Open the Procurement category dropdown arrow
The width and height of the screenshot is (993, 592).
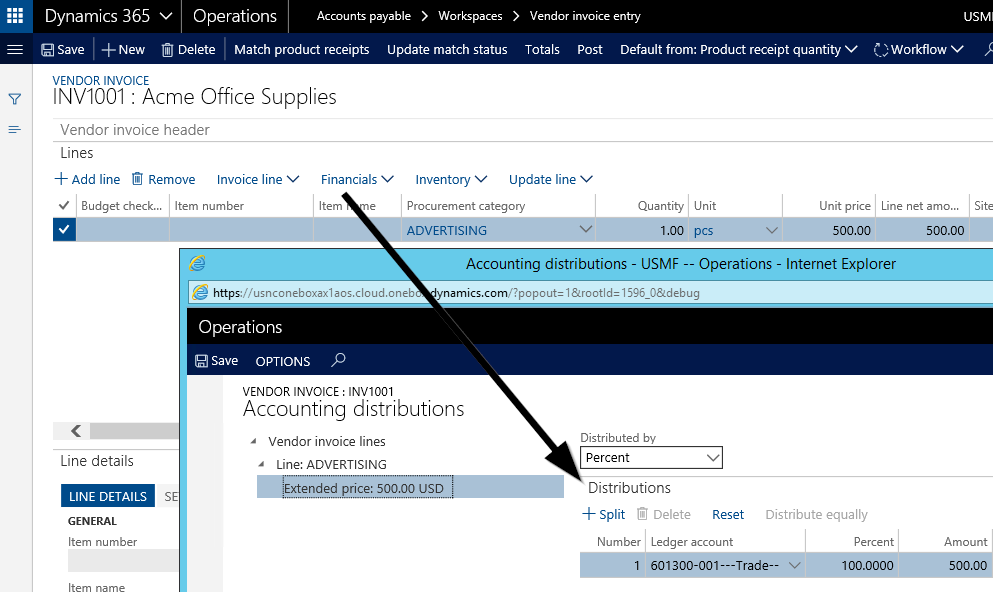tap(585, 230)
